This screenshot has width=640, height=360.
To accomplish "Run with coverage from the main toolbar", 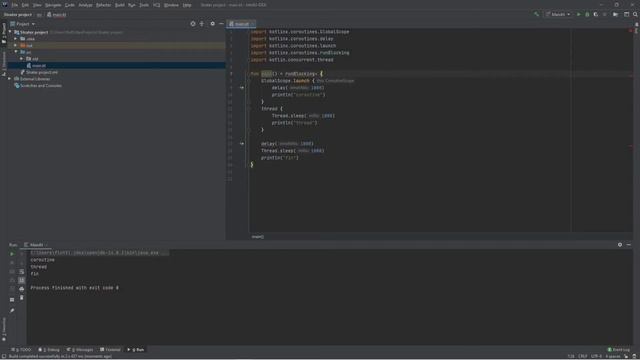I will pos(596,14).
